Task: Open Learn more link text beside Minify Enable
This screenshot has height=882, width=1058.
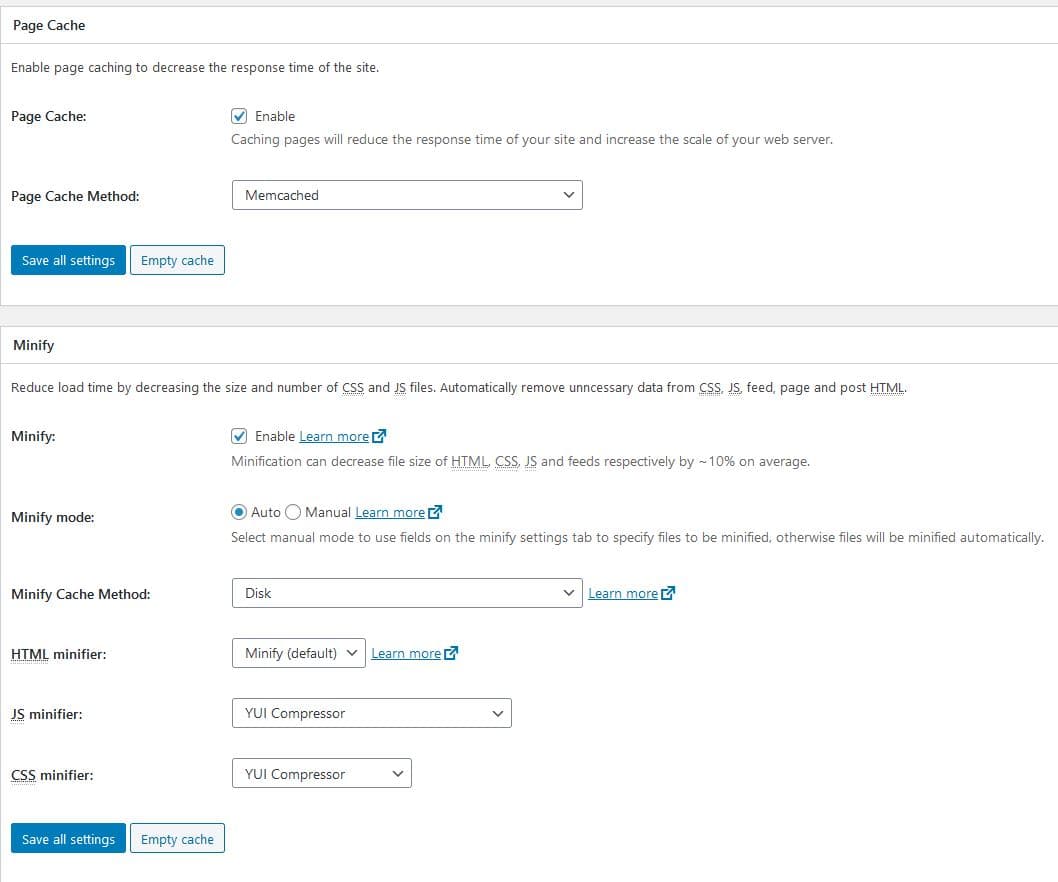Action: tap(333, 436)
